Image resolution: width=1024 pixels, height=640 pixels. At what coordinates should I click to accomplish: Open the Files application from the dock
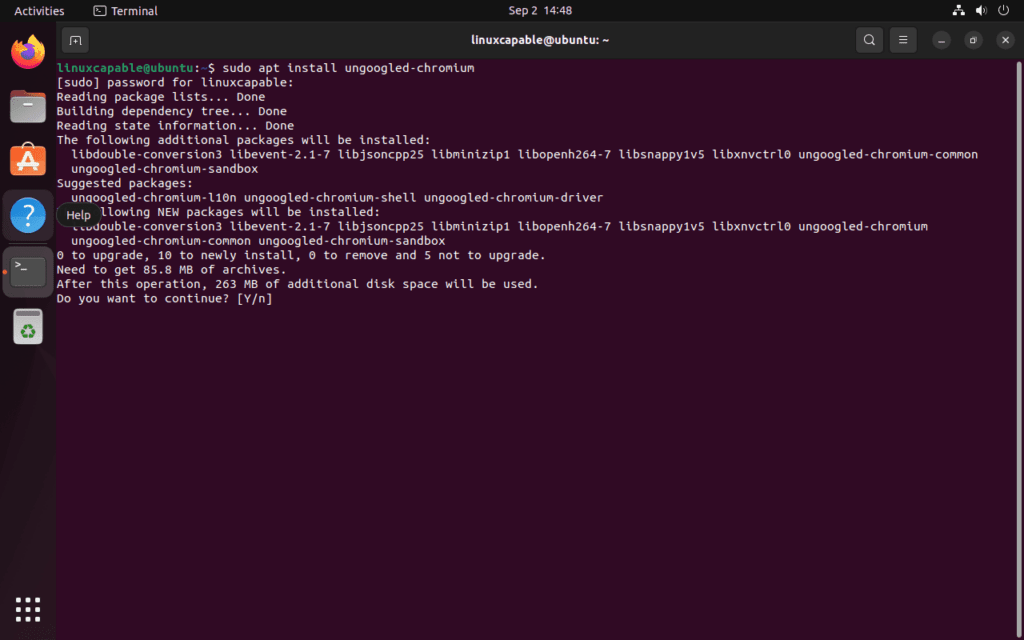(27, 106)
